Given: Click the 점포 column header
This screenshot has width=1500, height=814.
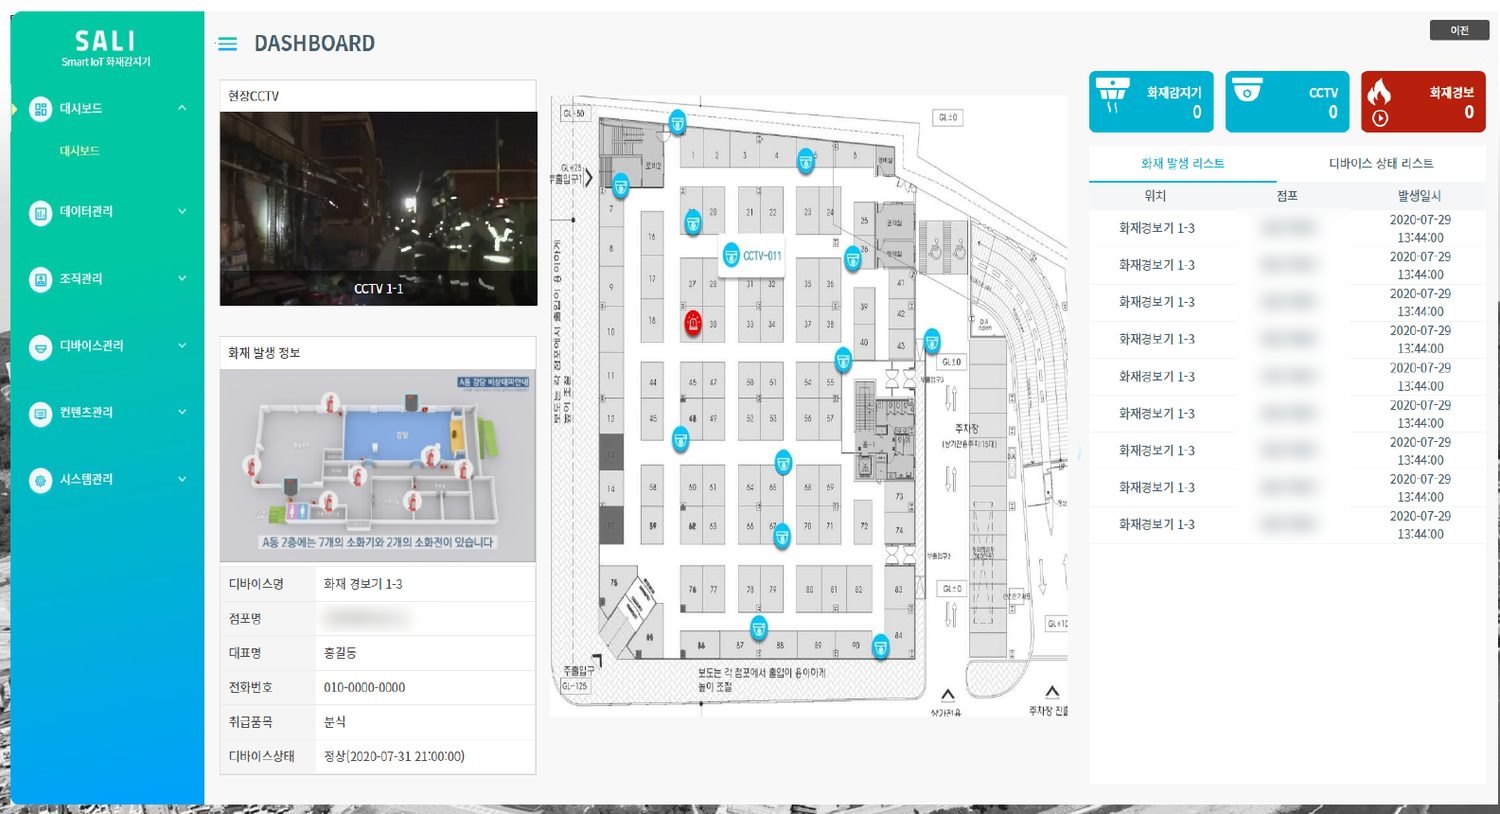Looking at the screenshot, I should [x=1287, y=196].
